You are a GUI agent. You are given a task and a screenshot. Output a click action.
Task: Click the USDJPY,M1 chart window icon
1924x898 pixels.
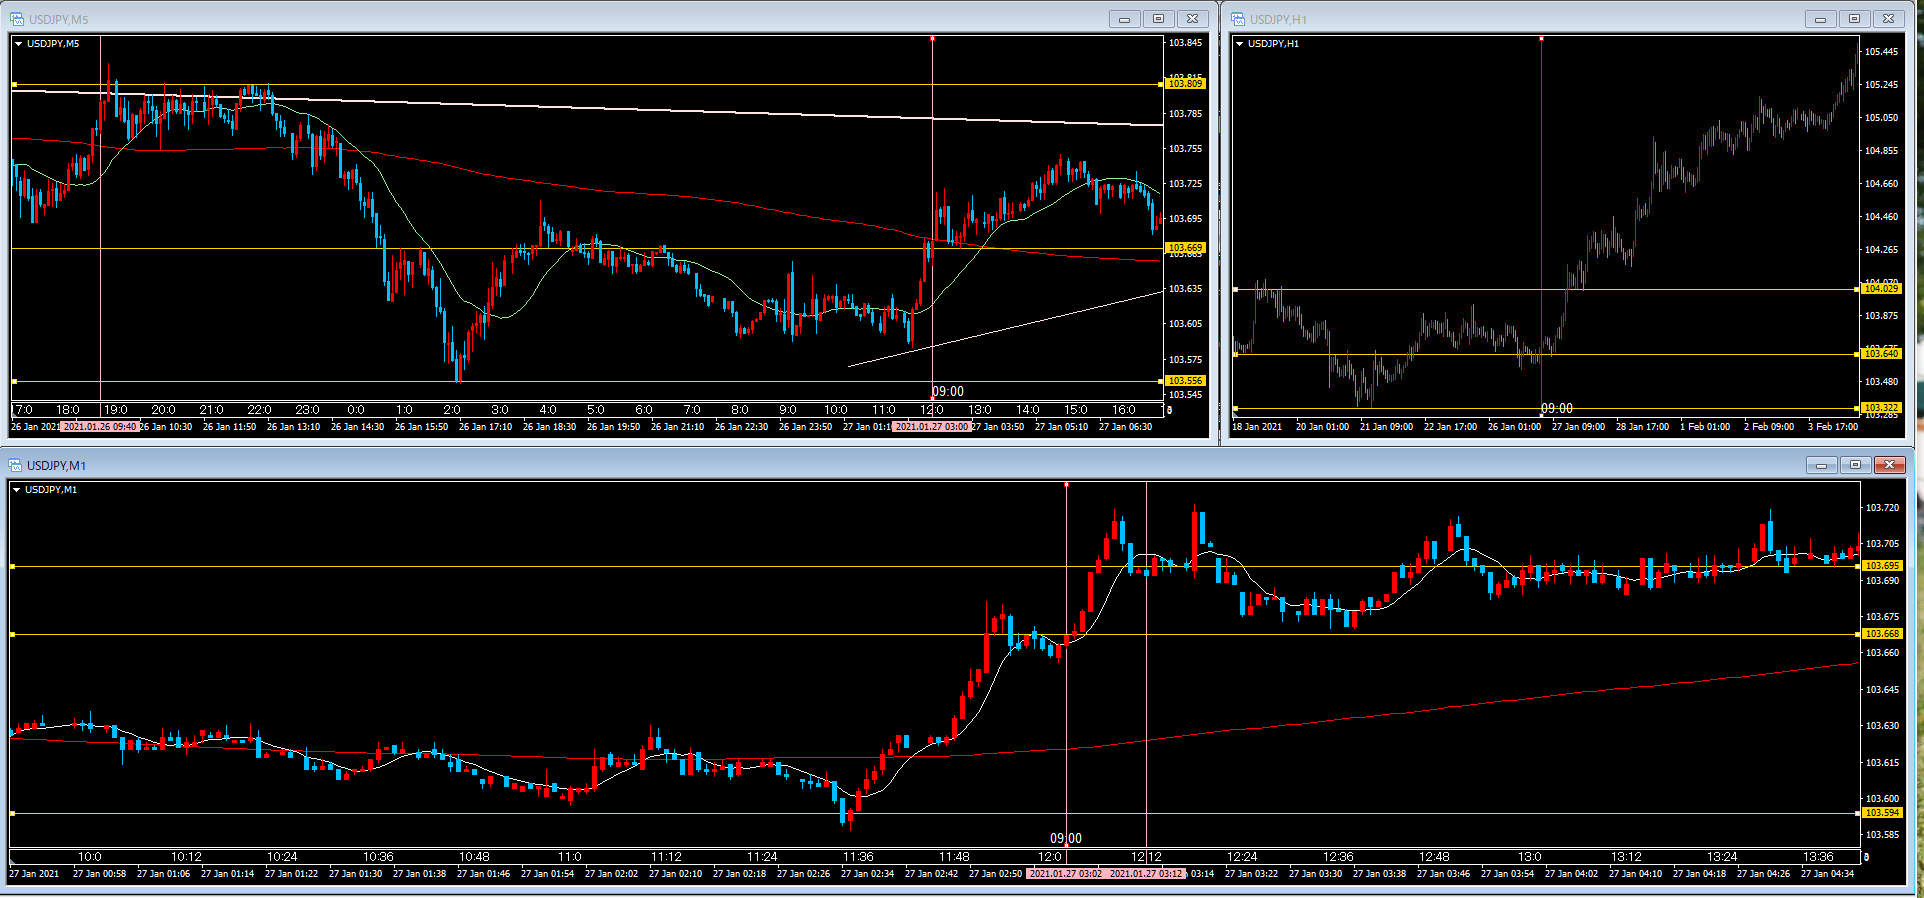[x=16, y=465]
